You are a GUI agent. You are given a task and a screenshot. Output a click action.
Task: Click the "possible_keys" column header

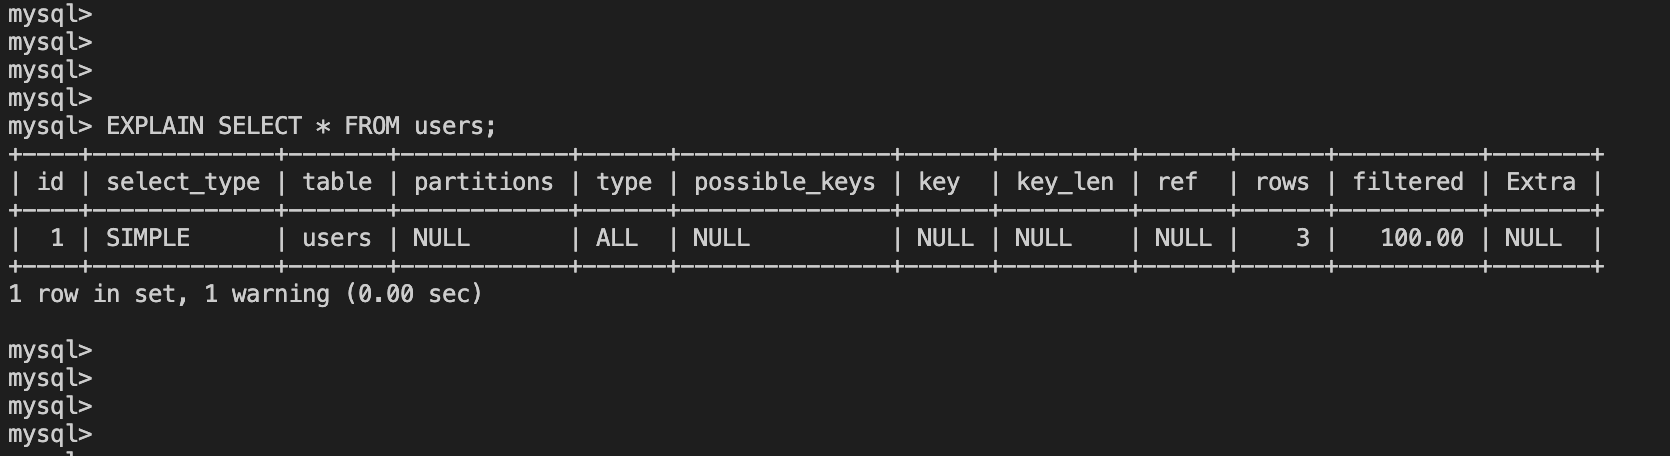784,182
